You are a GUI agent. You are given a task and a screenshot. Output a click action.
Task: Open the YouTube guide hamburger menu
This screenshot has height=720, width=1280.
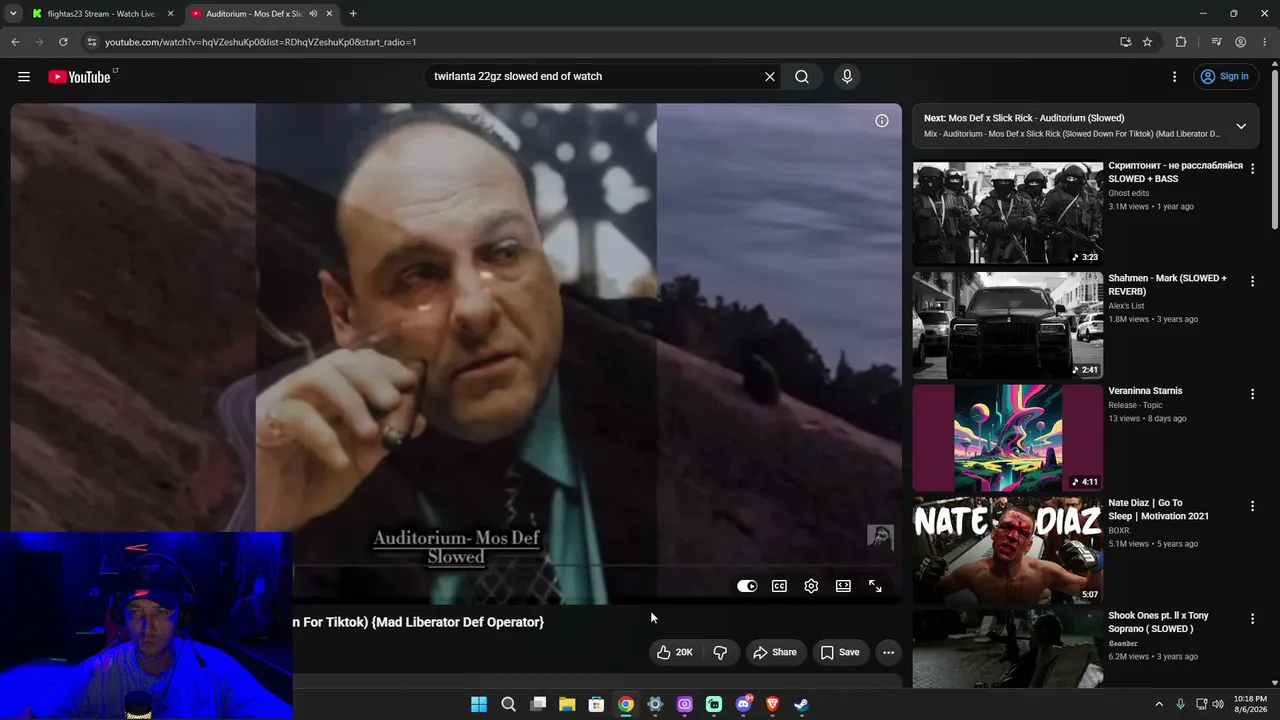pos(24,76)
